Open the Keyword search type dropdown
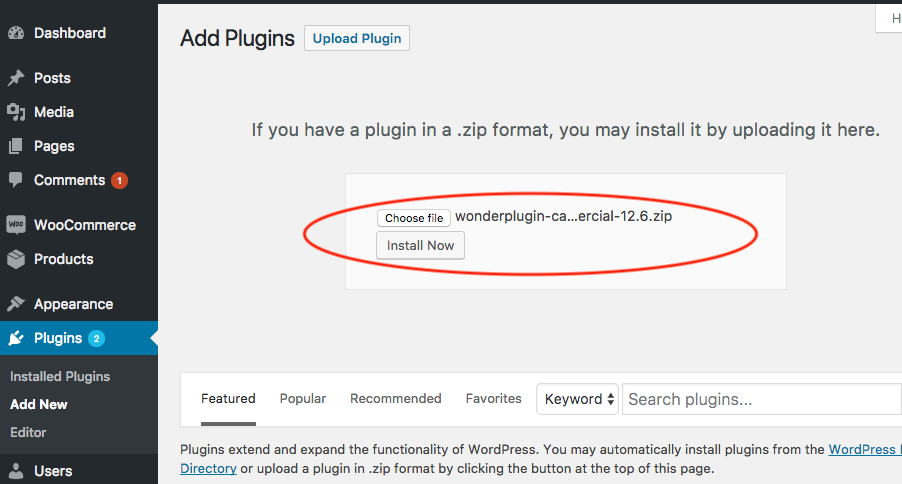 coord(578,399)
